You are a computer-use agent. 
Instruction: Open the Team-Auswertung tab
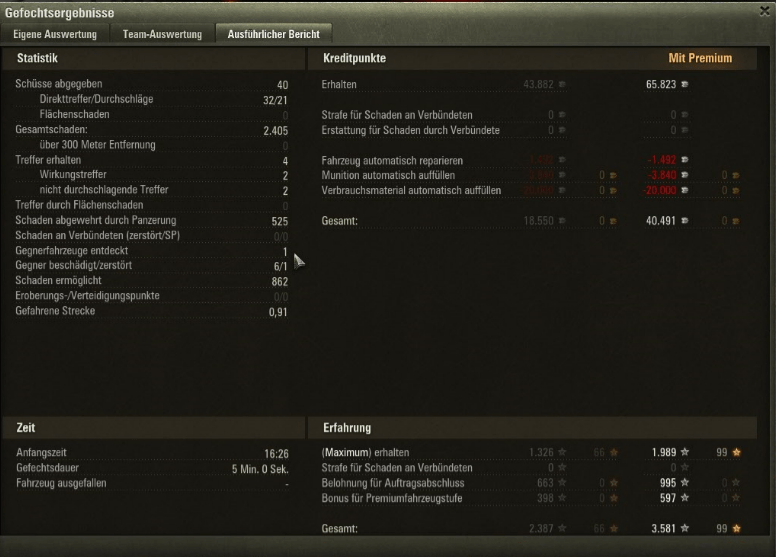point(162,34)
